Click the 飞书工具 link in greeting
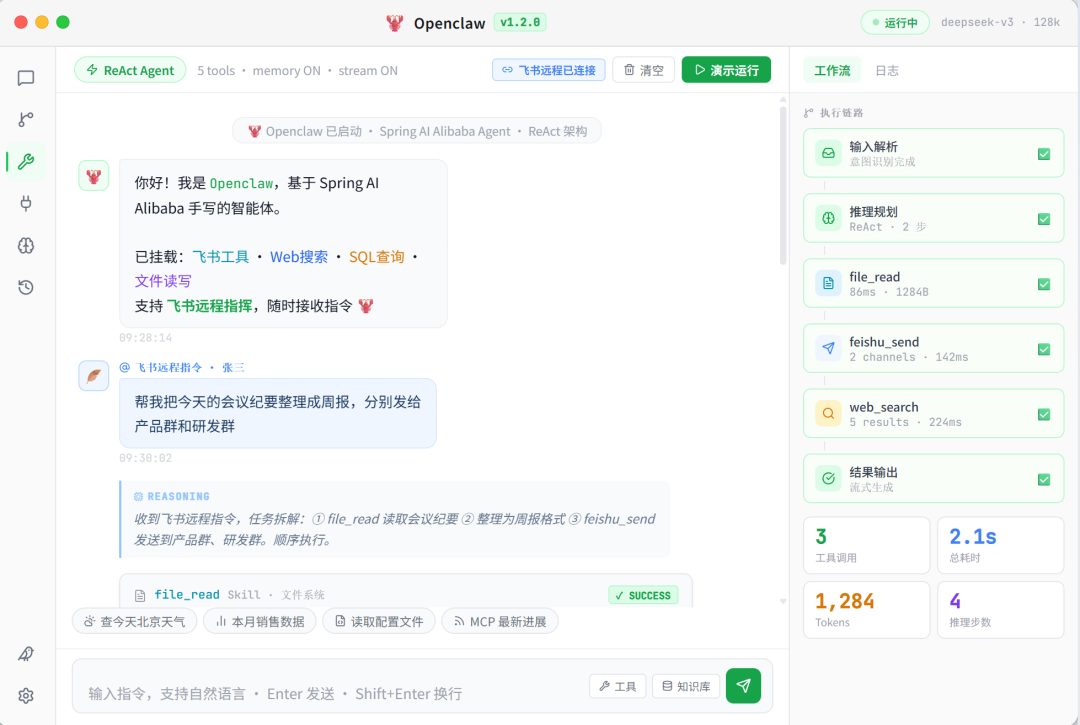1080x725 pixels. (220, 257)
